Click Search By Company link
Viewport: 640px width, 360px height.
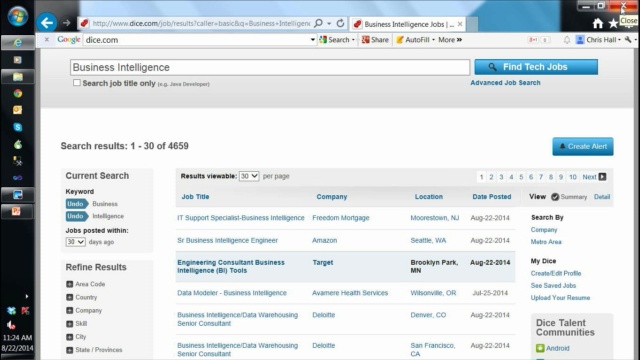pos(544,230)
